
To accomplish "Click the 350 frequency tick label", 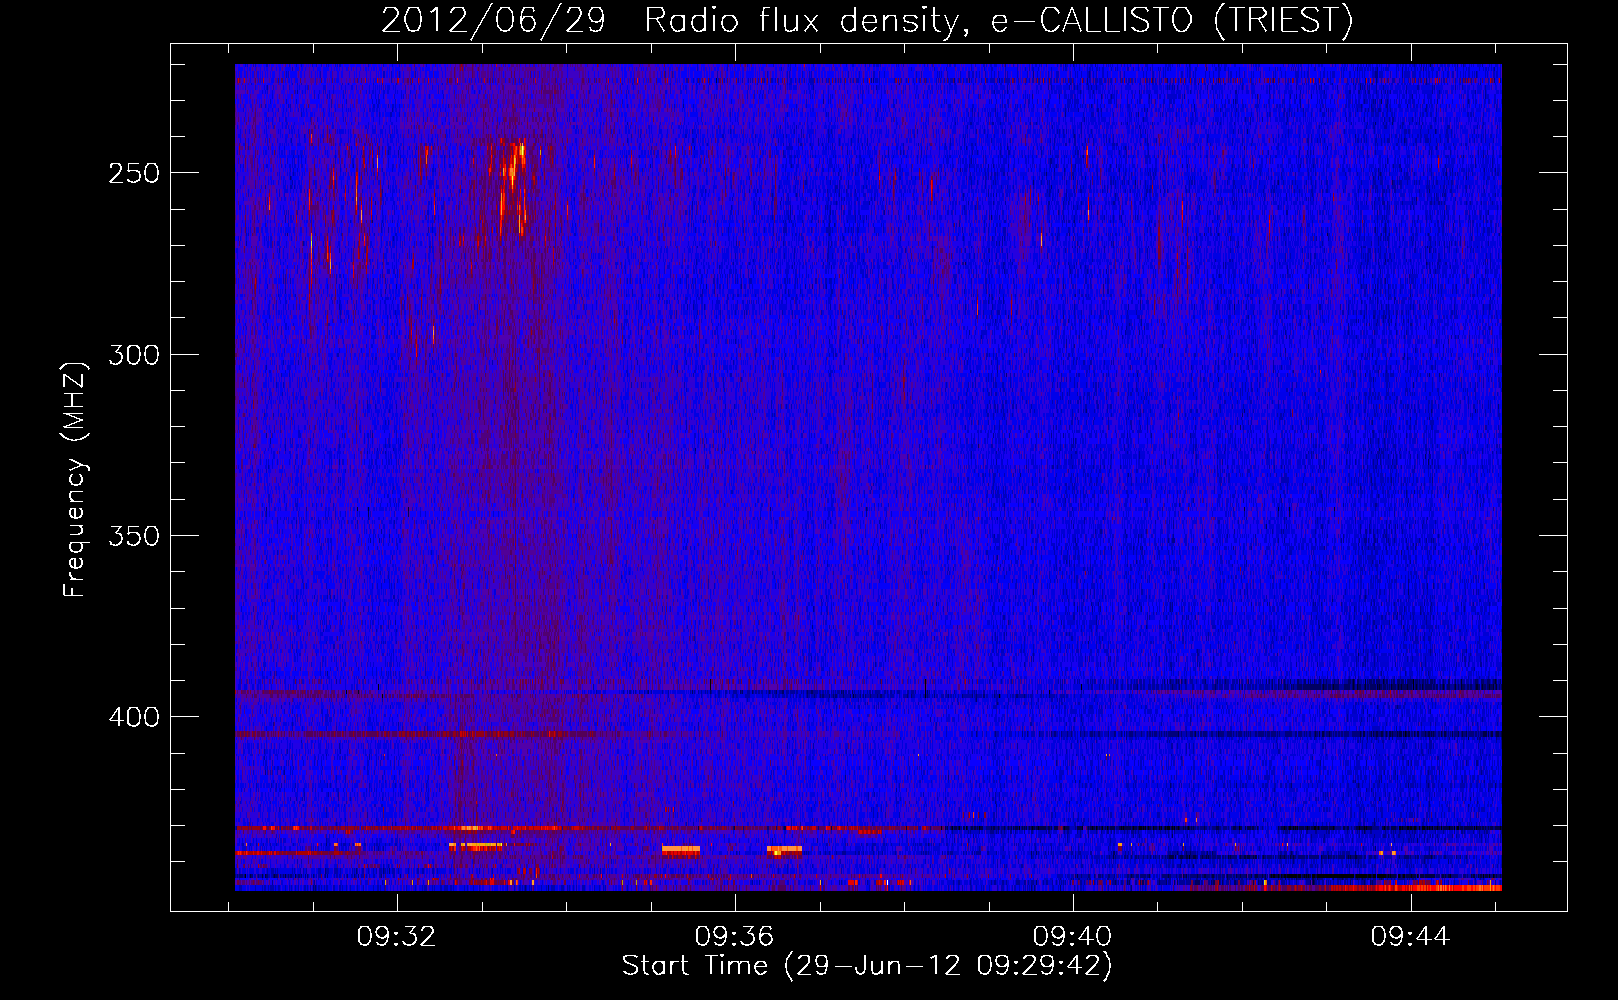I will [x=134, y=536].
